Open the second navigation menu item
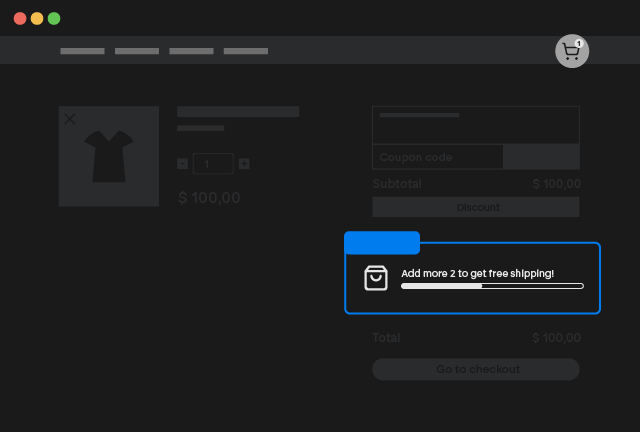This screenshot has width=640, height=432. click(x=137, y=51)
